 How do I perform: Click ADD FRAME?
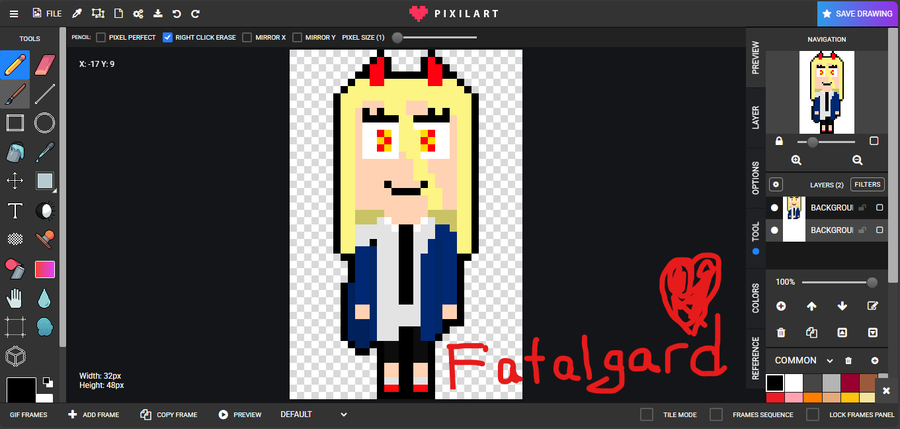94,414
